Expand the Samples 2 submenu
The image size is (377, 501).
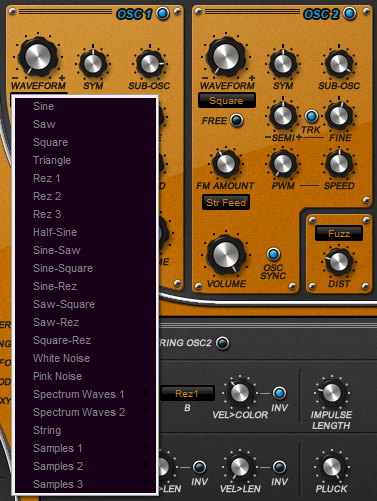pyautogui.click(x=86, y=466)
